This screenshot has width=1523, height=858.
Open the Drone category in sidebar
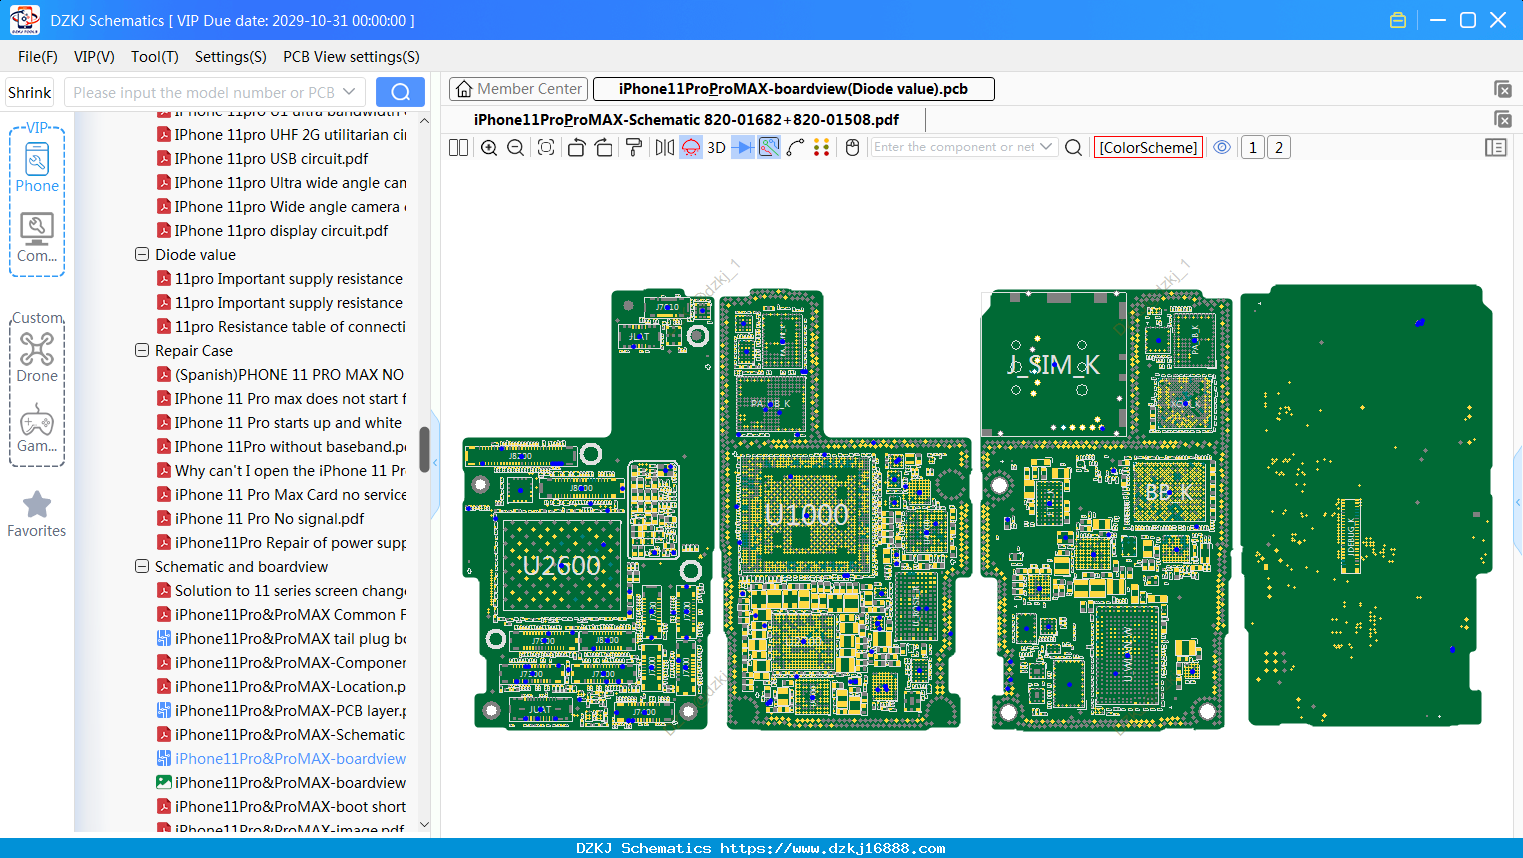click(37, 357)
